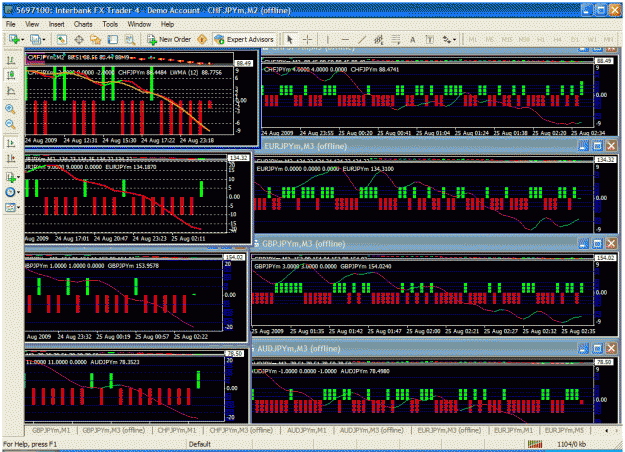
Task: Select the Horizontal Line drawing tool
Action: click(x=345, y=39)
